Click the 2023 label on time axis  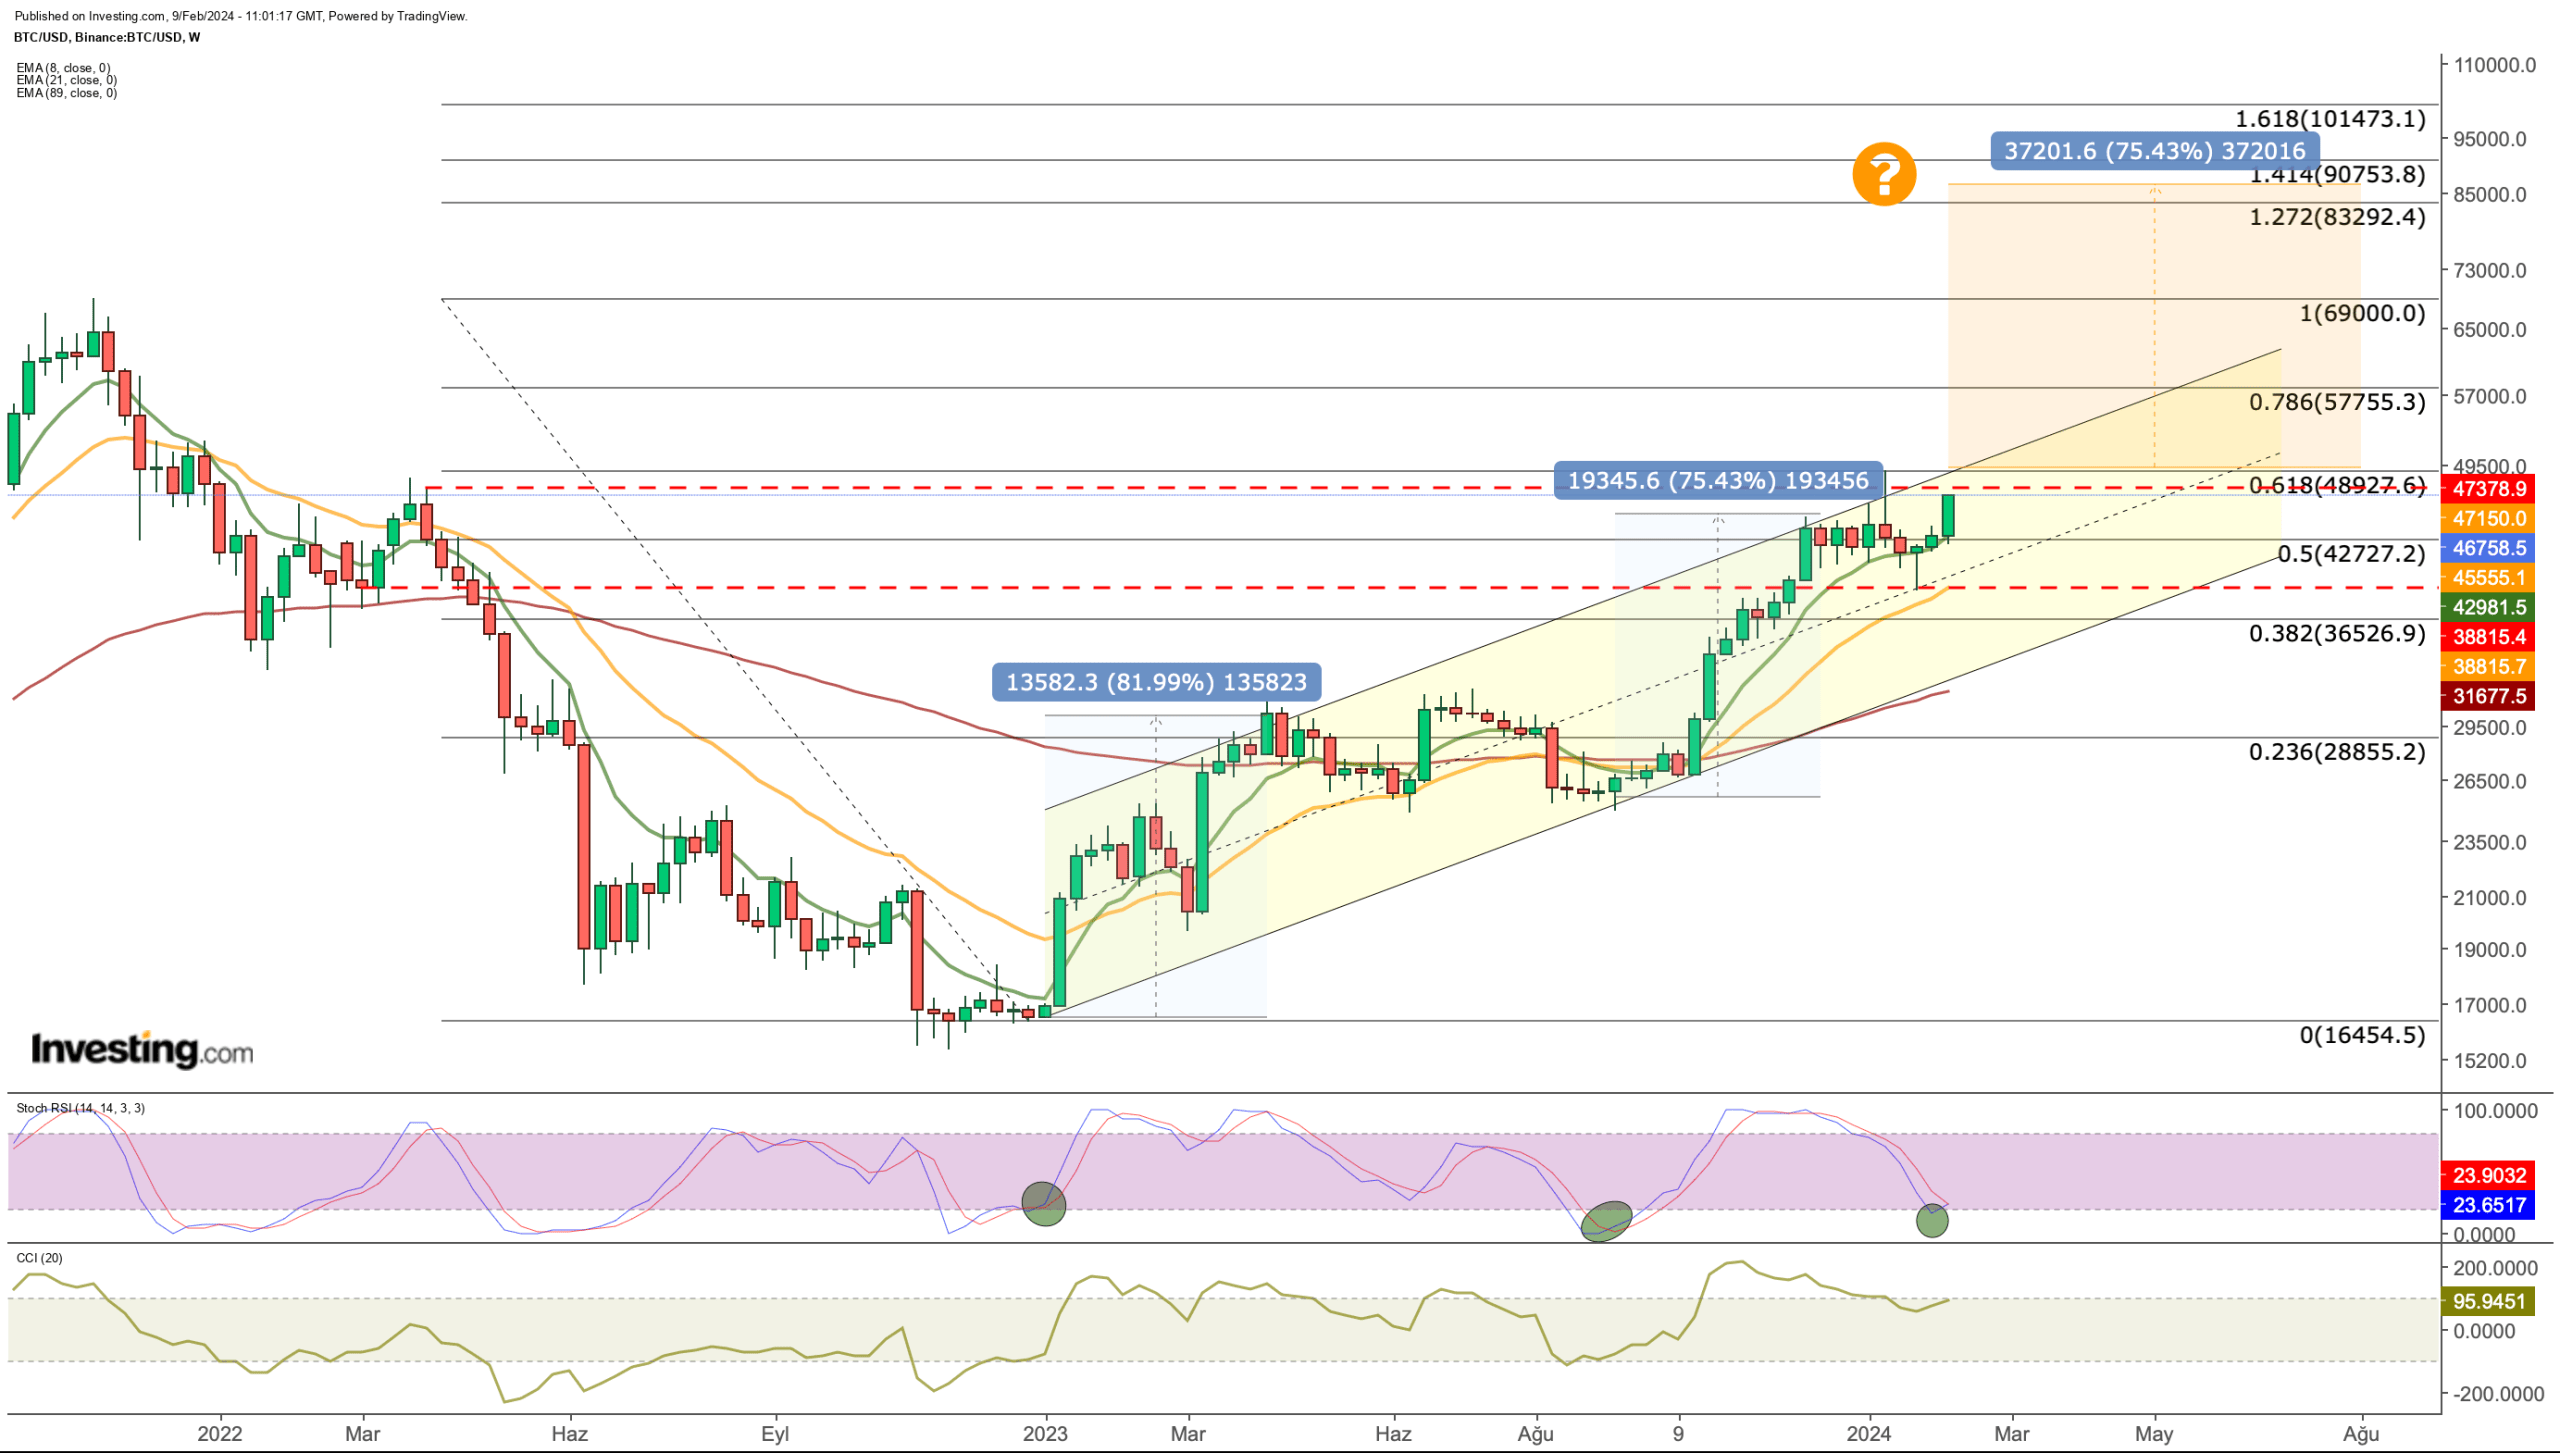1045,1434
